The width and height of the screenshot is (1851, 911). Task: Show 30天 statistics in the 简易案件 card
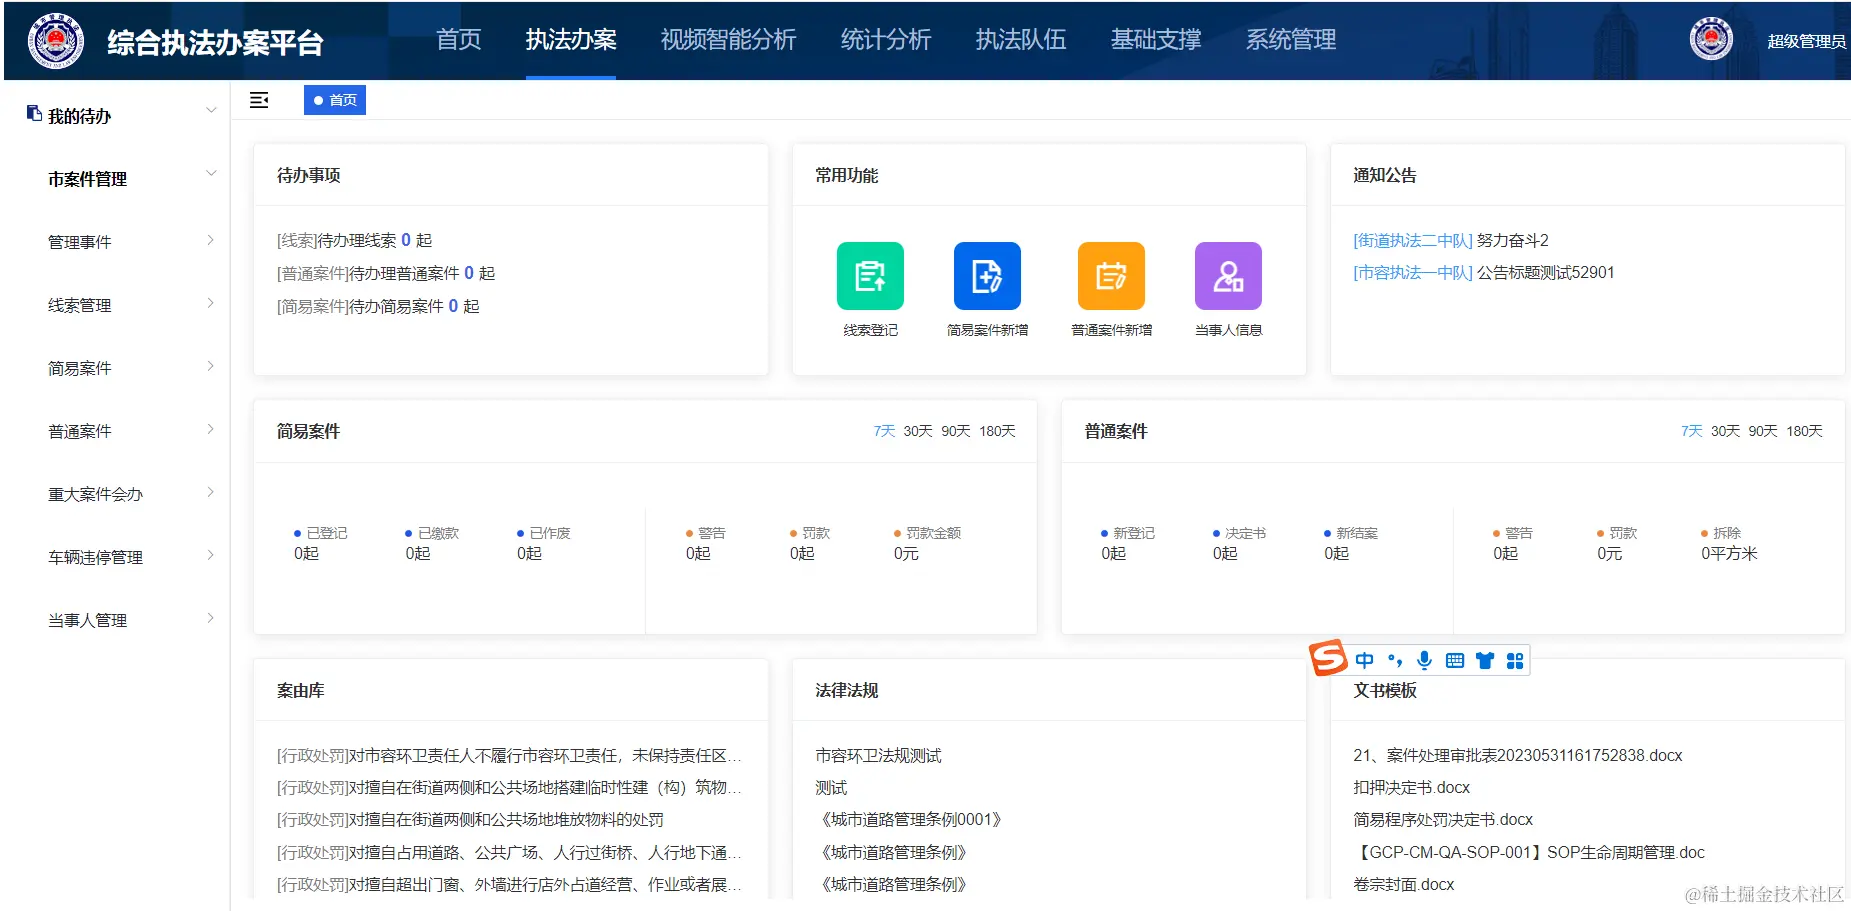click(x=918, y=431)
